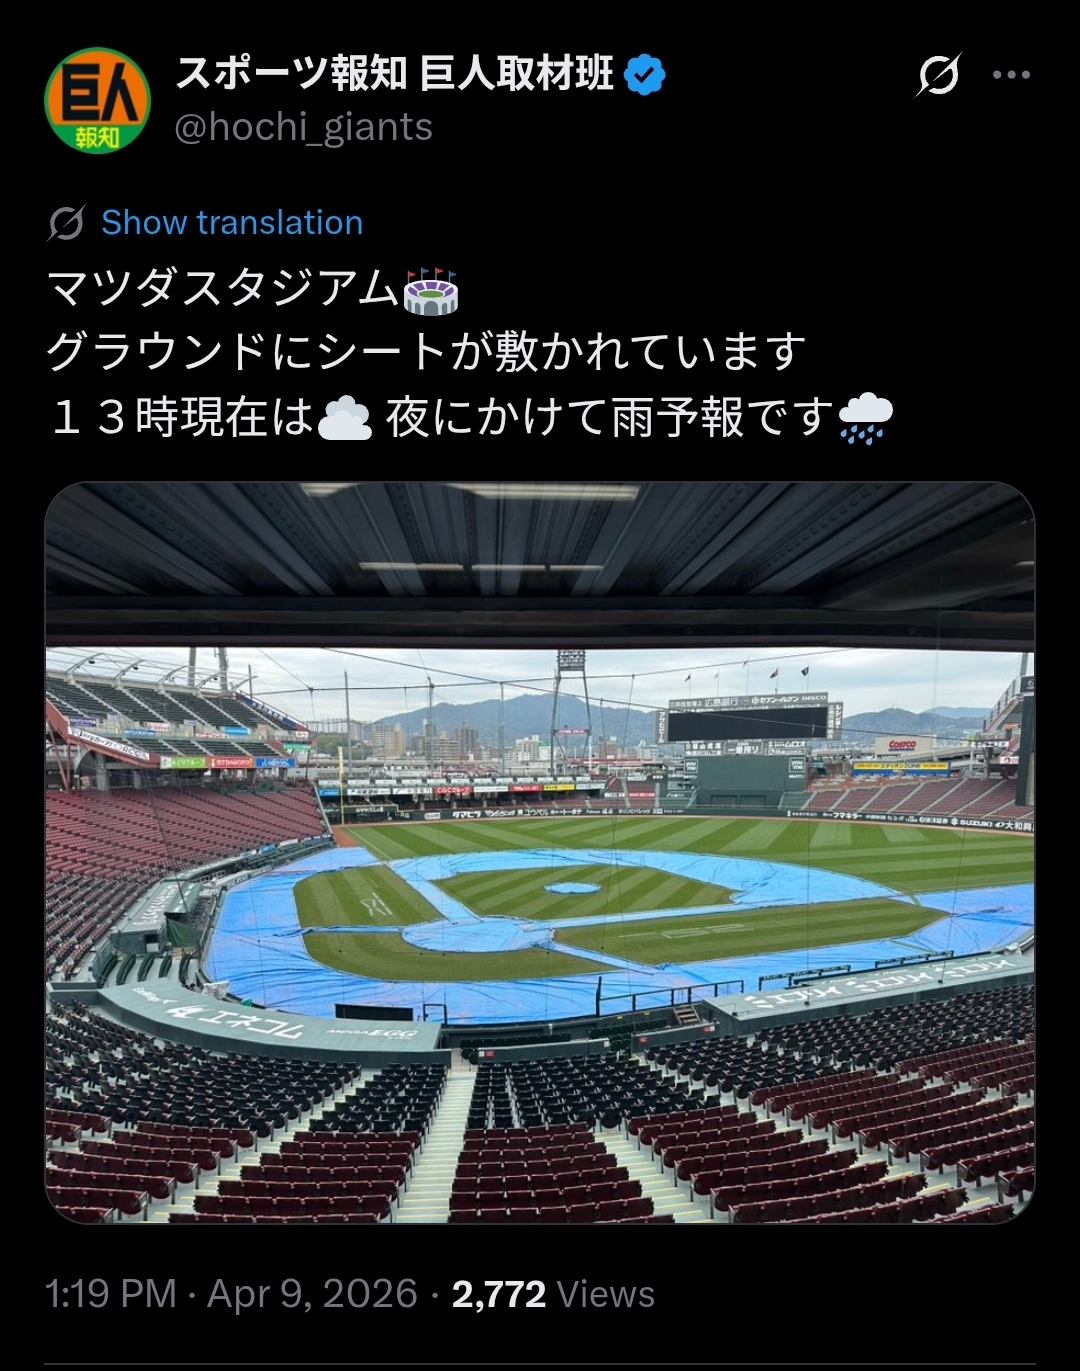Tap the stadium emoji in the tweet
This screenshot has width=1080, height=1371.
coord(430,291)
